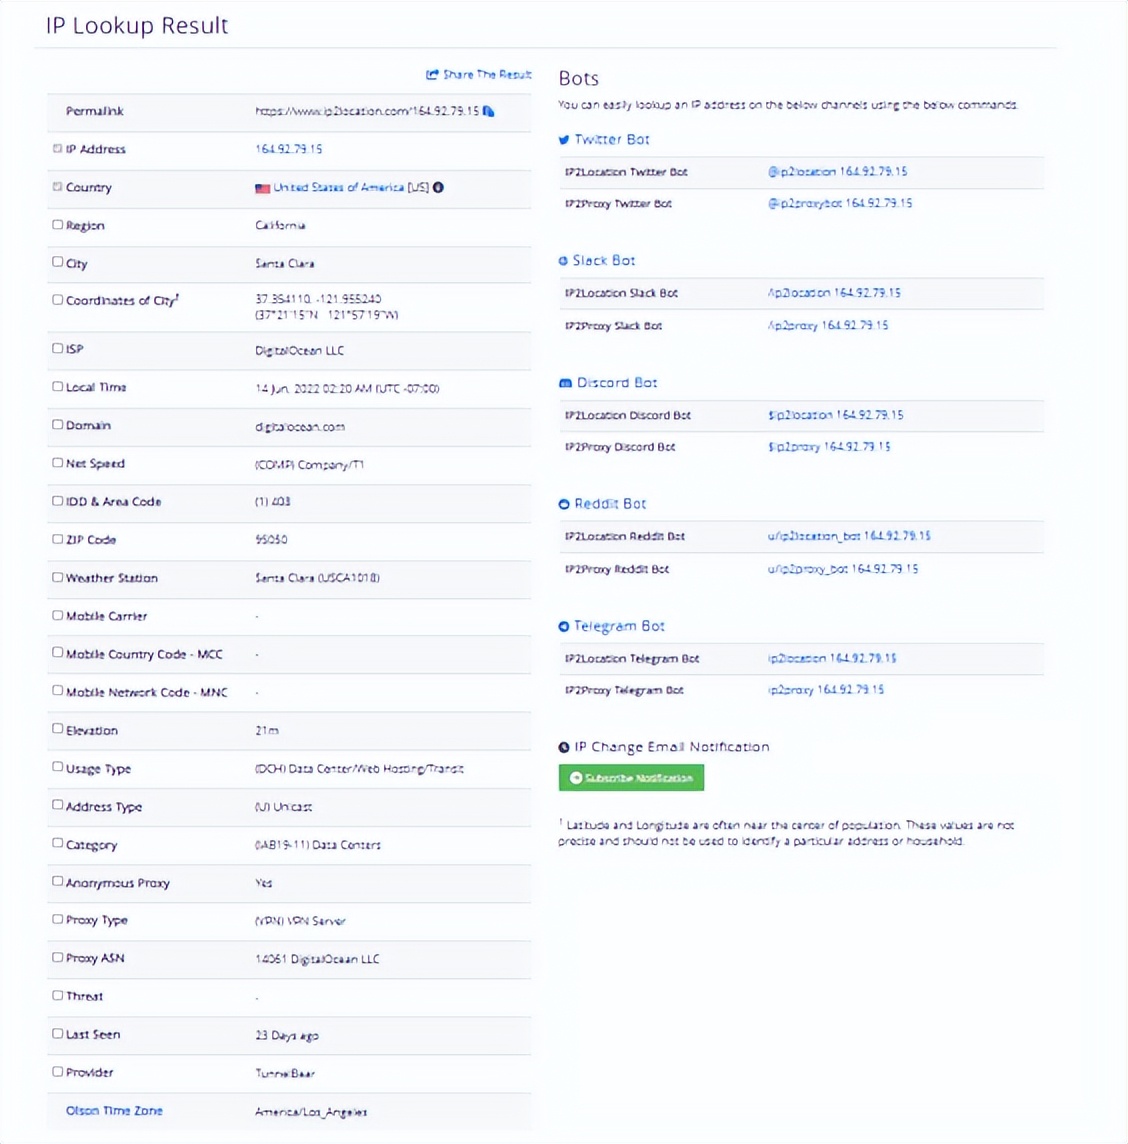Click the Slack Bot icon
This screenshot has width=1128, height=1144.
(x=563, y=261)
